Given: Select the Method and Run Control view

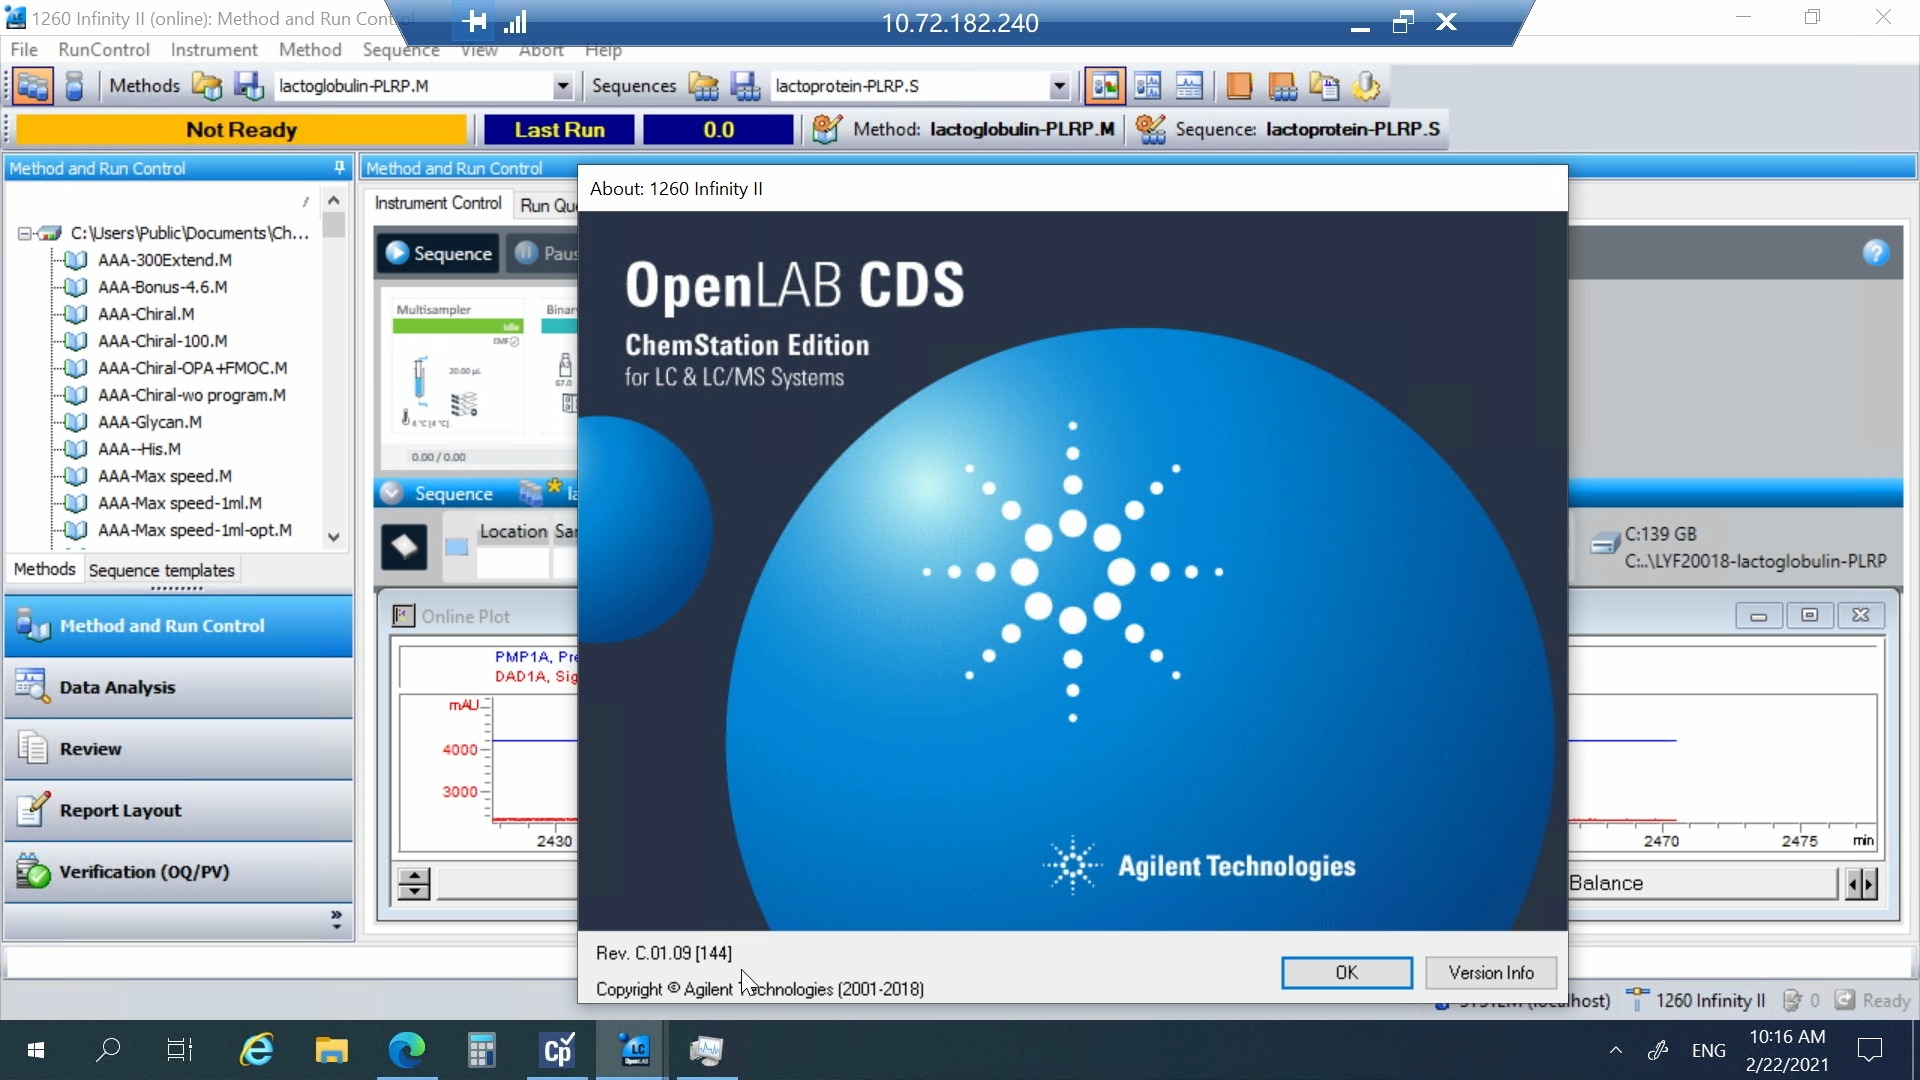Looking at the screenshot, I should [x=179, y=626].
